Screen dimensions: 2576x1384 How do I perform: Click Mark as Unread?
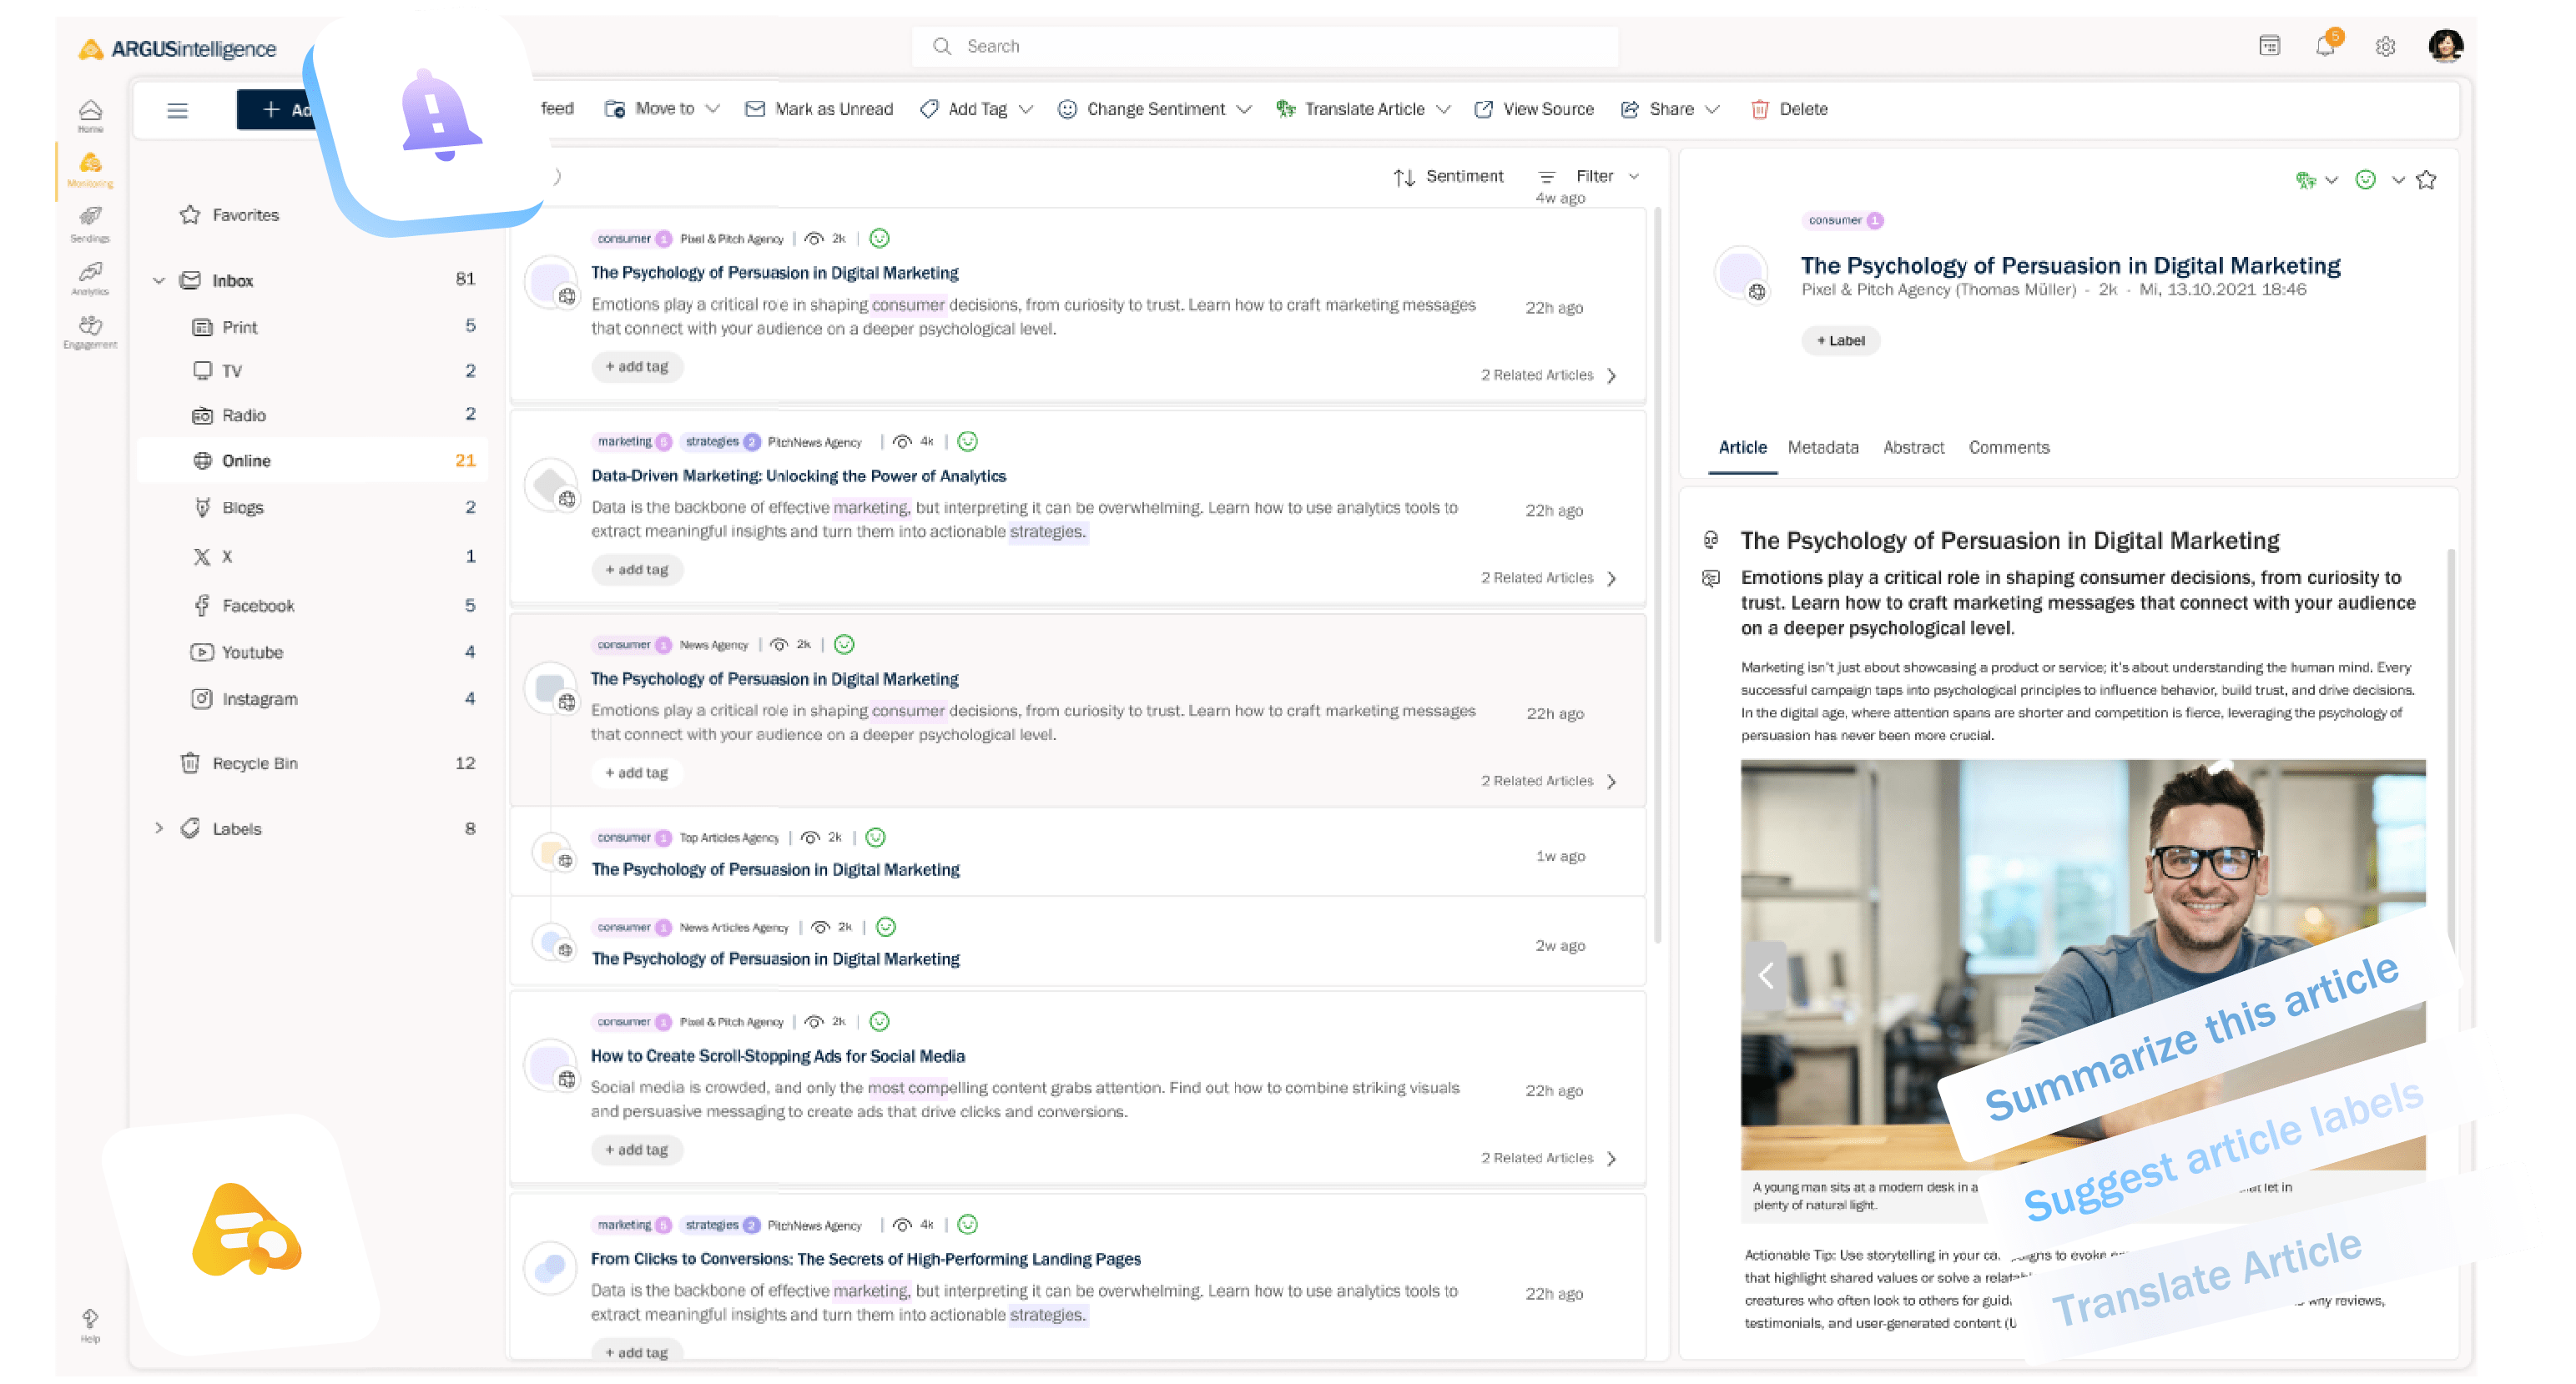(x=819, y=109)
